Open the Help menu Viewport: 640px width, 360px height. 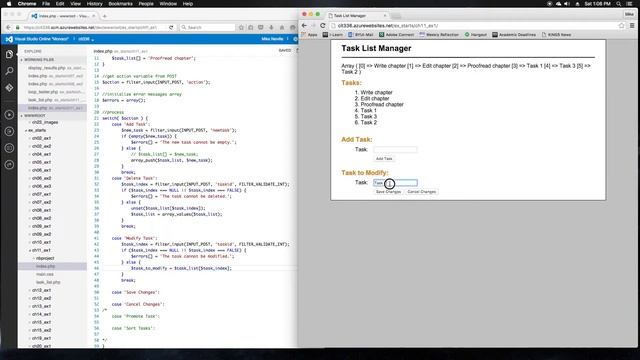188,4
